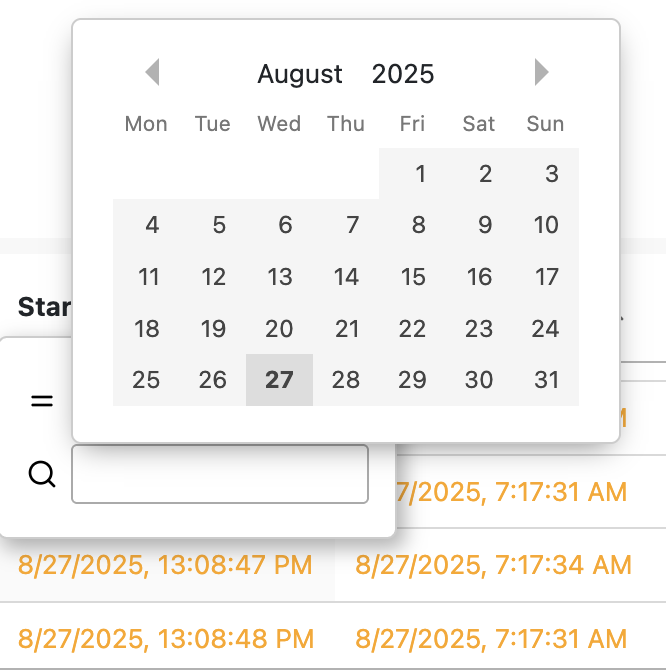The width and height of the screenshot is (666, 672).
Task: Pick August 15 in the calendar
Action: [x=412, y=276]
